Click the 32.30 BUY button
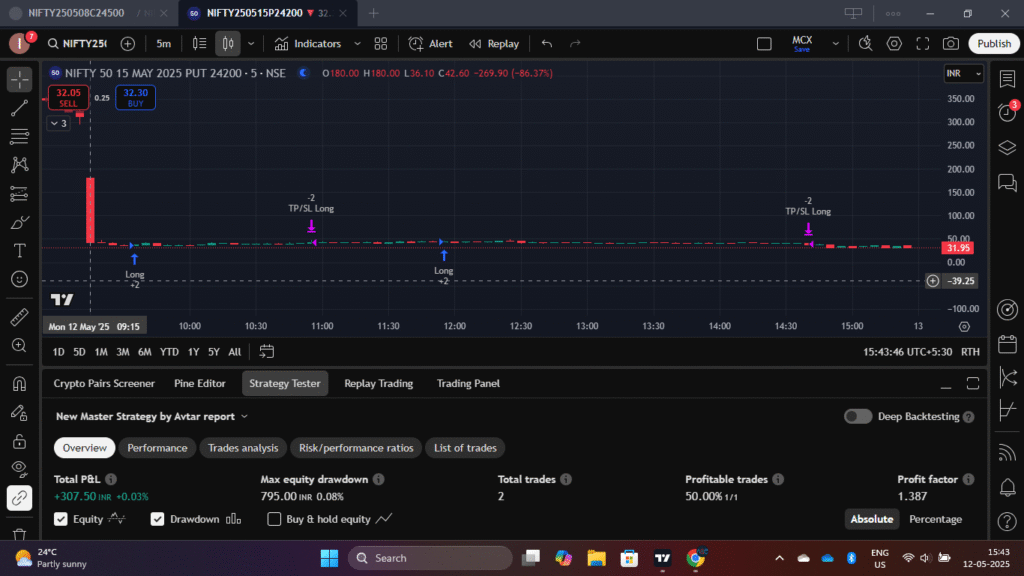This screenshot has width=1024, height=576. 135,97
